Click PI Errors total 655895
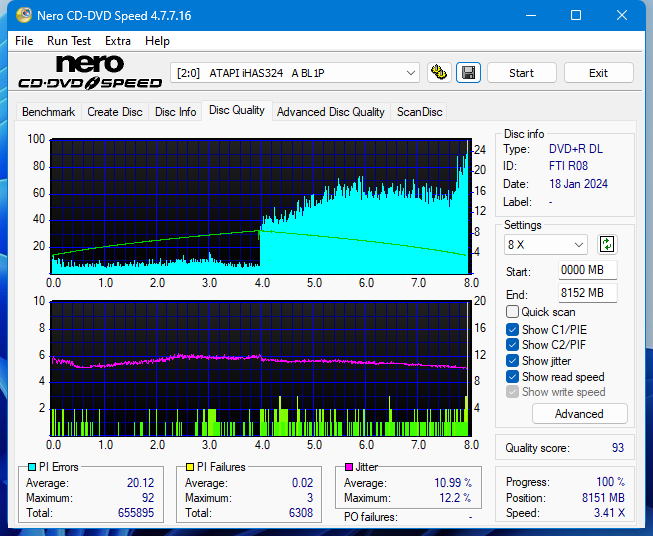The image size is (653, 536). pyautogui.click(x=136, y=513)
